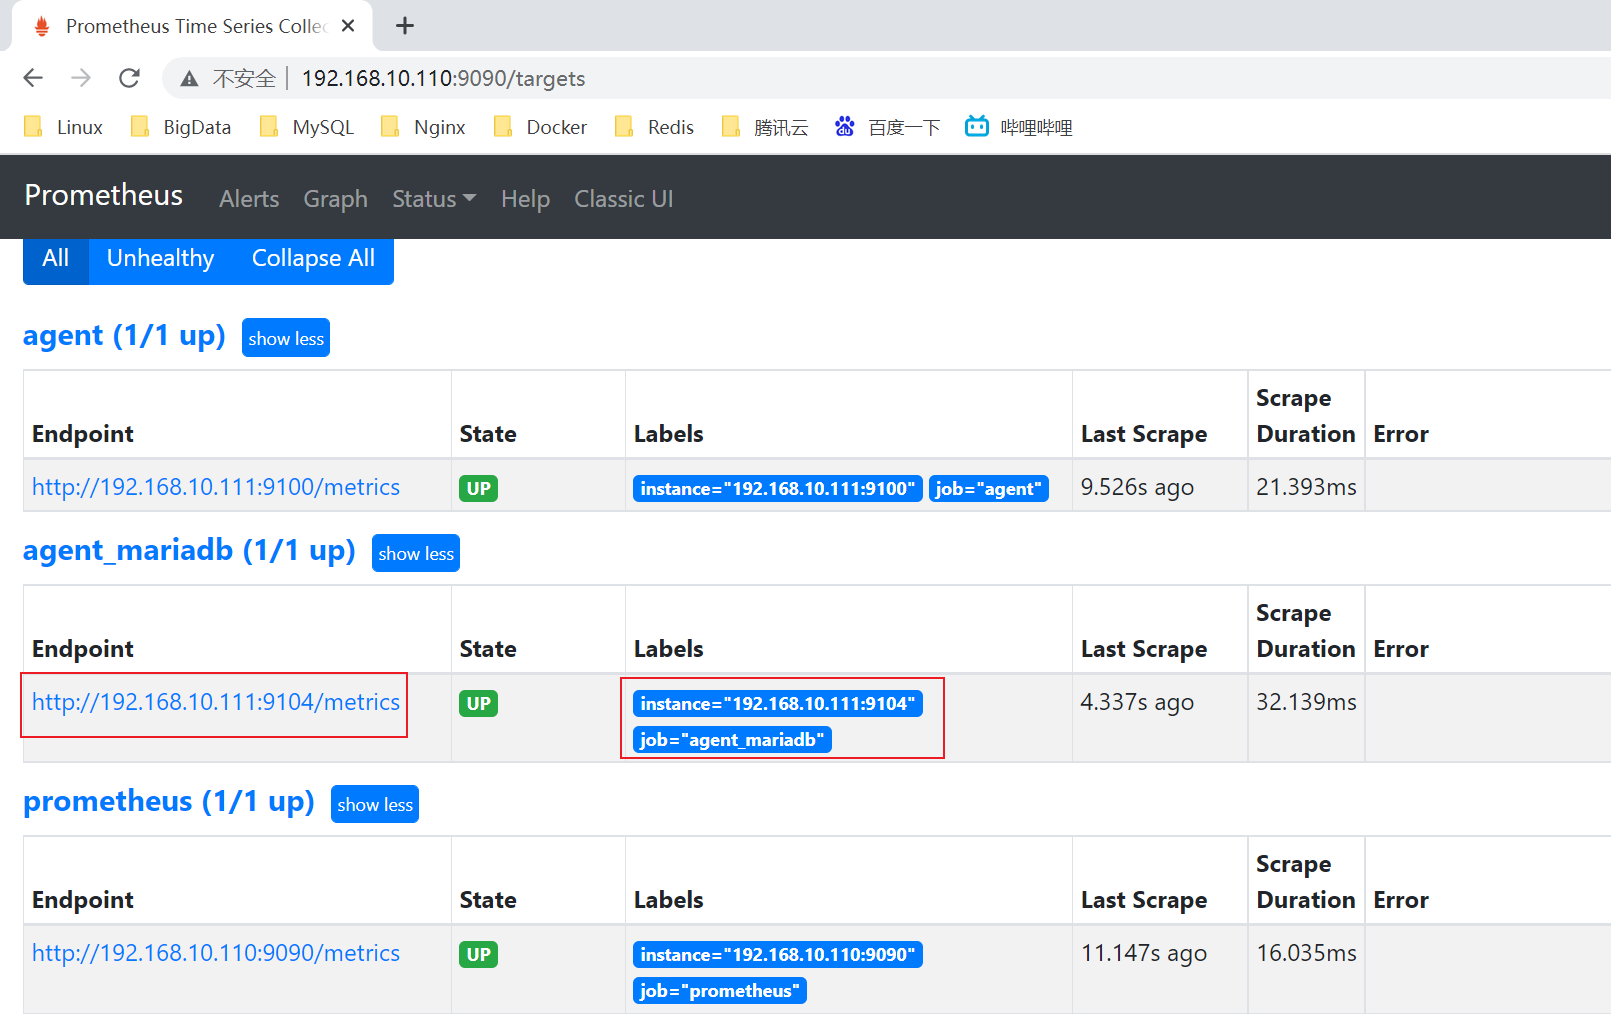
Task: Filter to Unhealthy targets
Action: click(161, 259)
